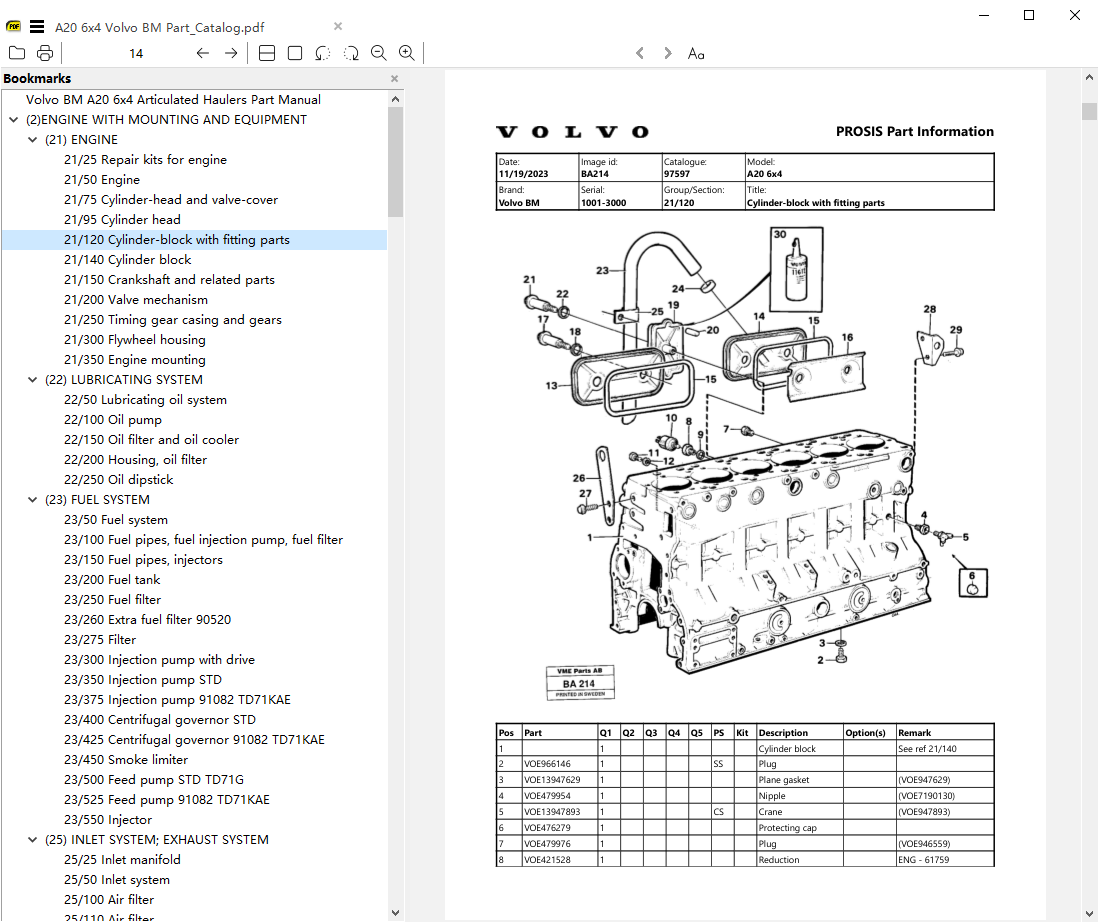Select the single page view icon

pos(295,53)
